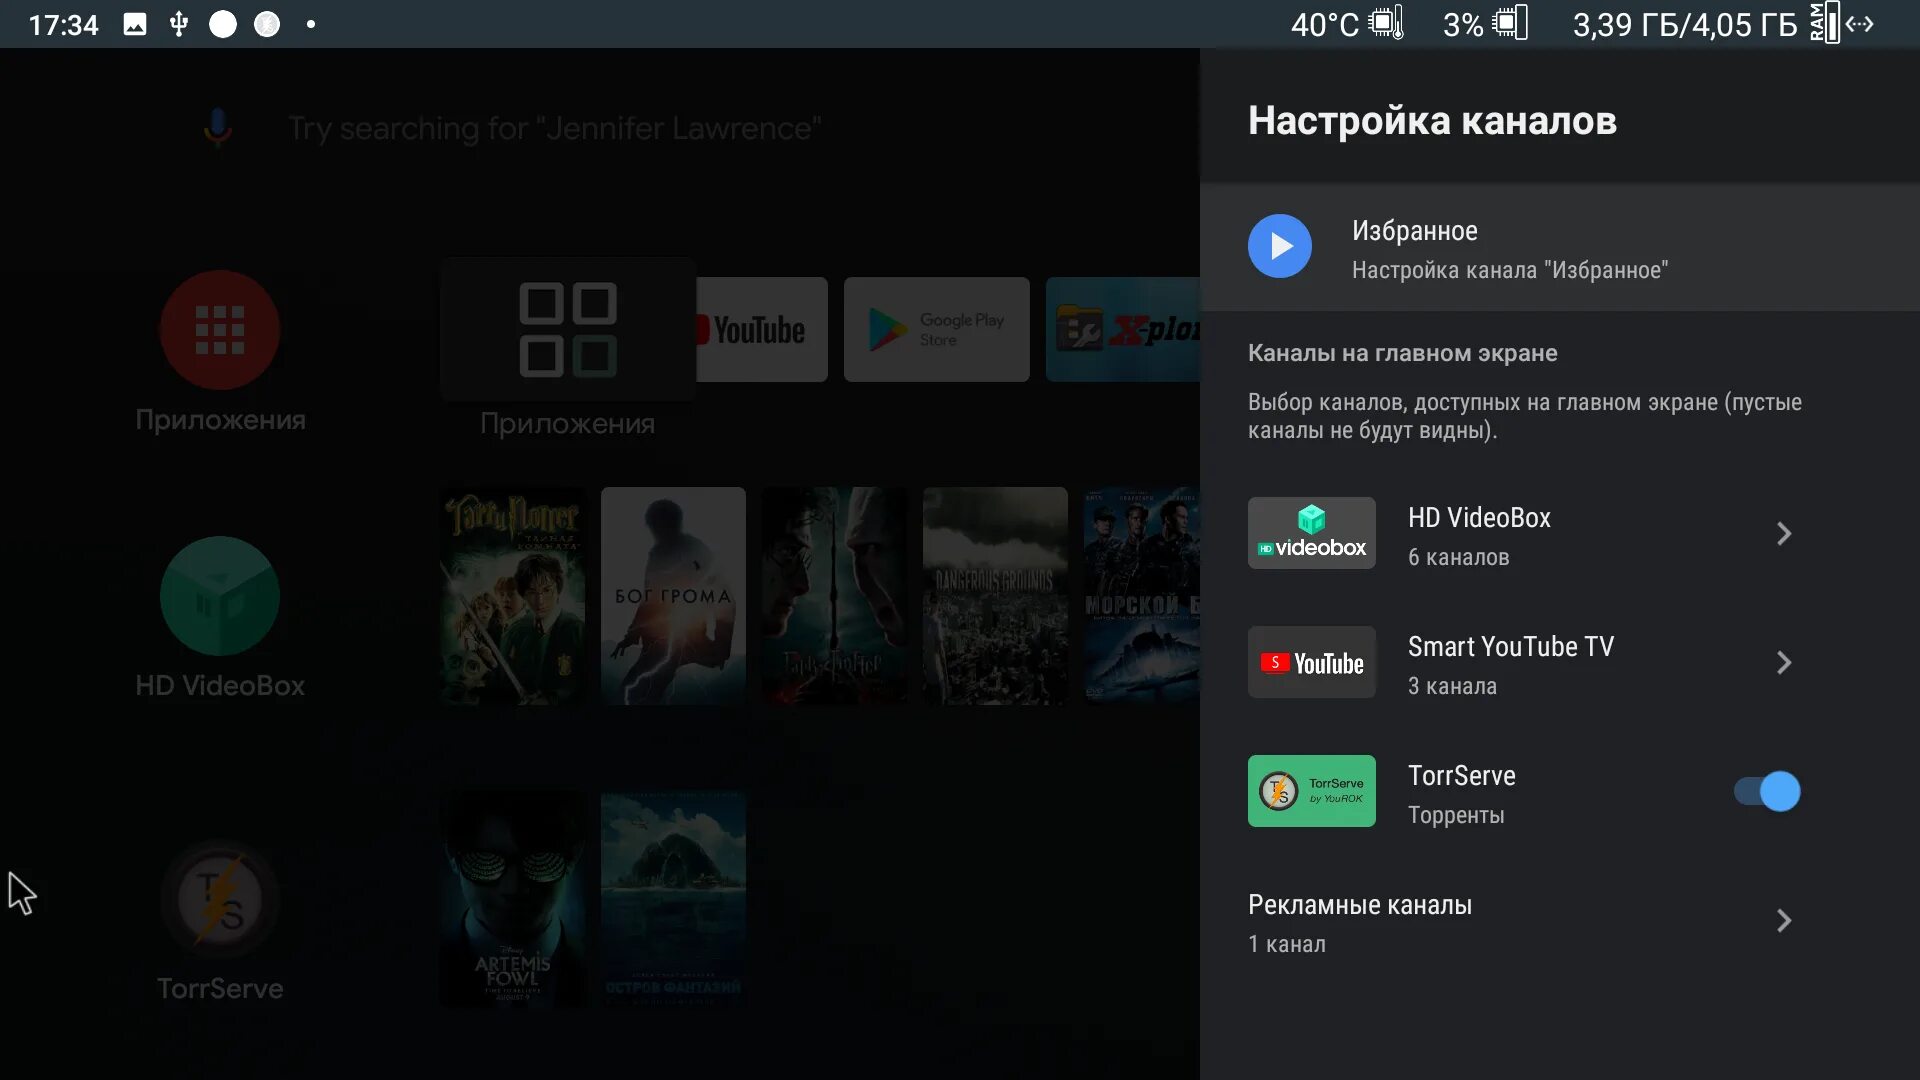
Task: Expand Рекламные каналы chevron arrow
Action: 1783,920
